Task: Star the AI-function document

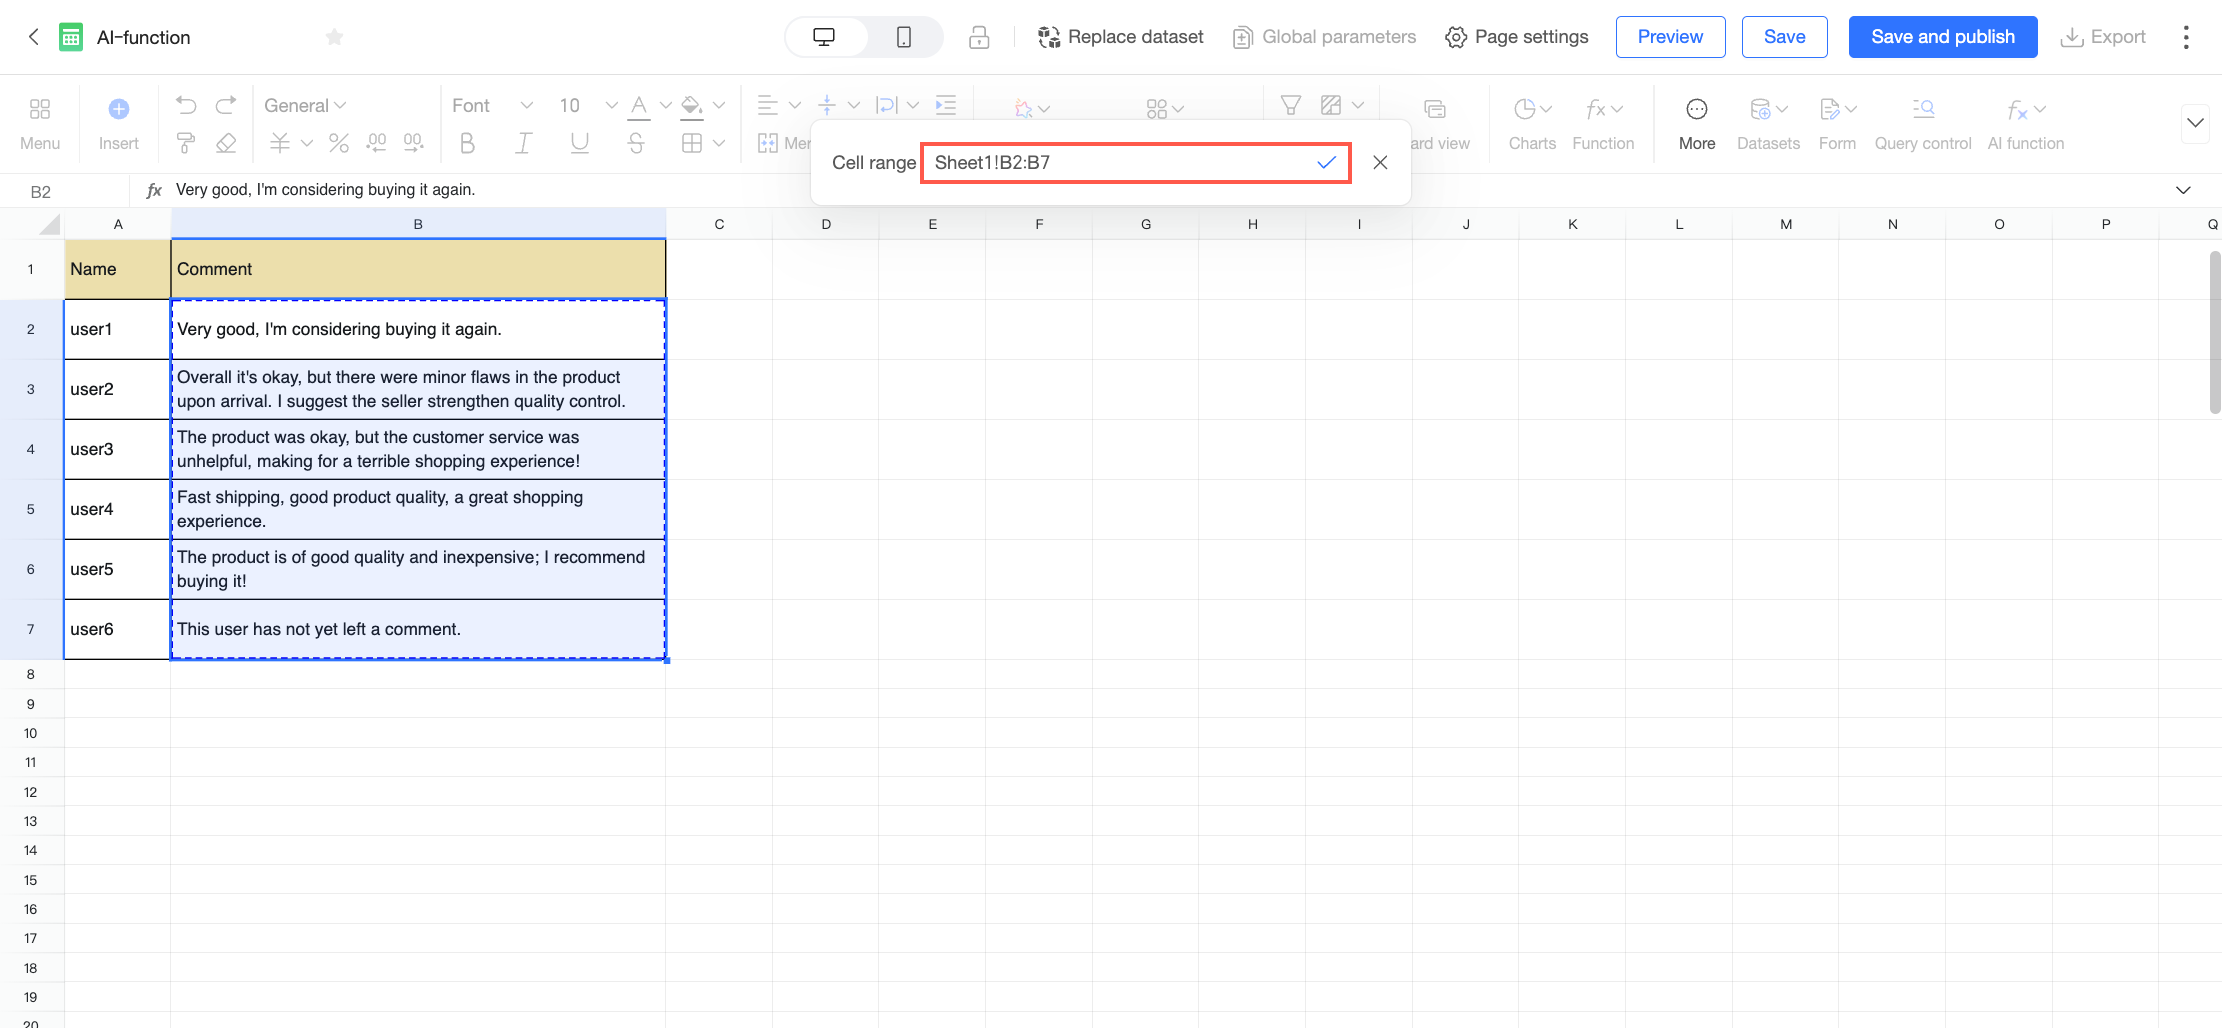Action: (x=334, y=37)
